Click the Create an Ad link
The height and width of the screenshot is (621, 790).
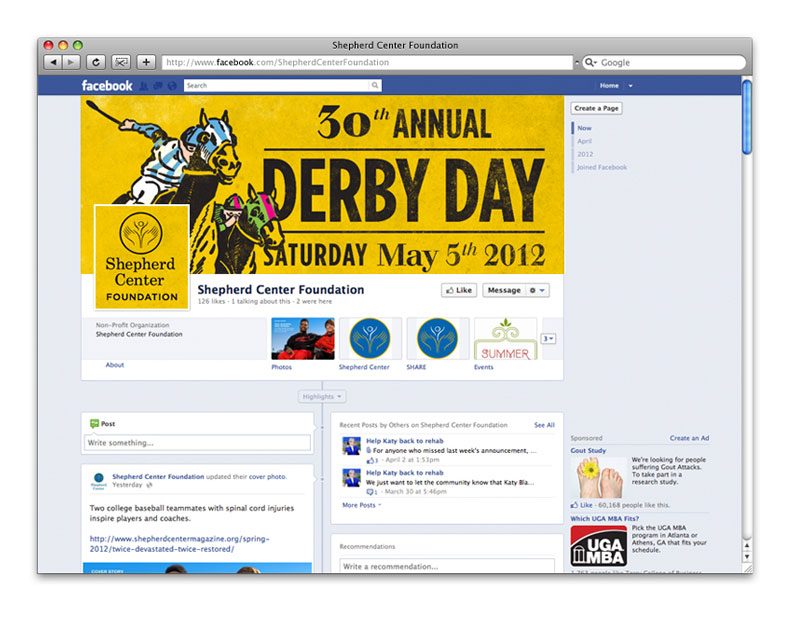point(689,438)
